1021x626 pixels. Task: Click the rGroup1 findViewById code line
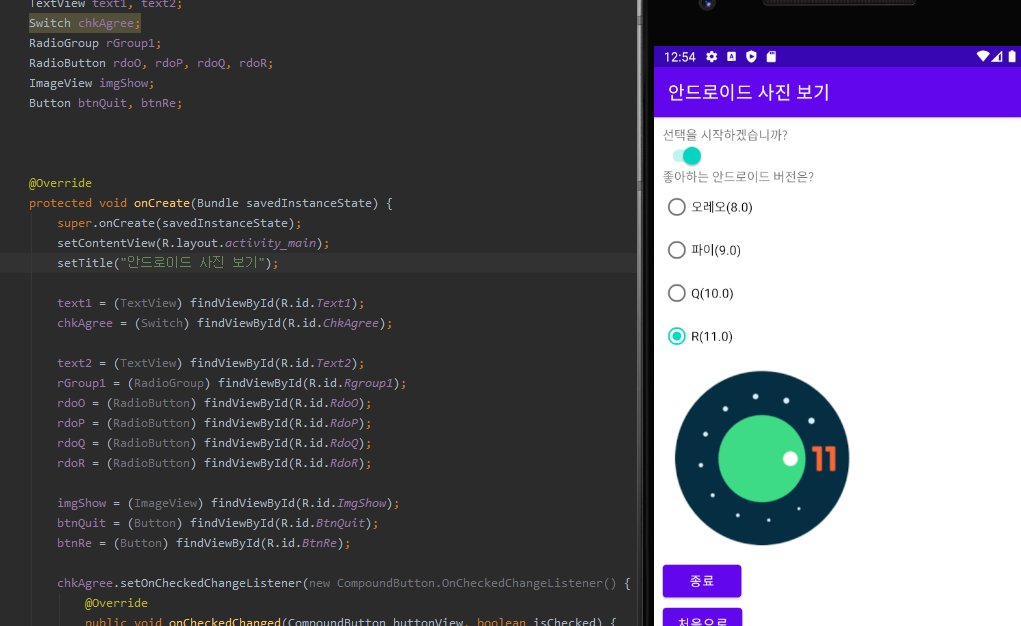tap(232, 383)
